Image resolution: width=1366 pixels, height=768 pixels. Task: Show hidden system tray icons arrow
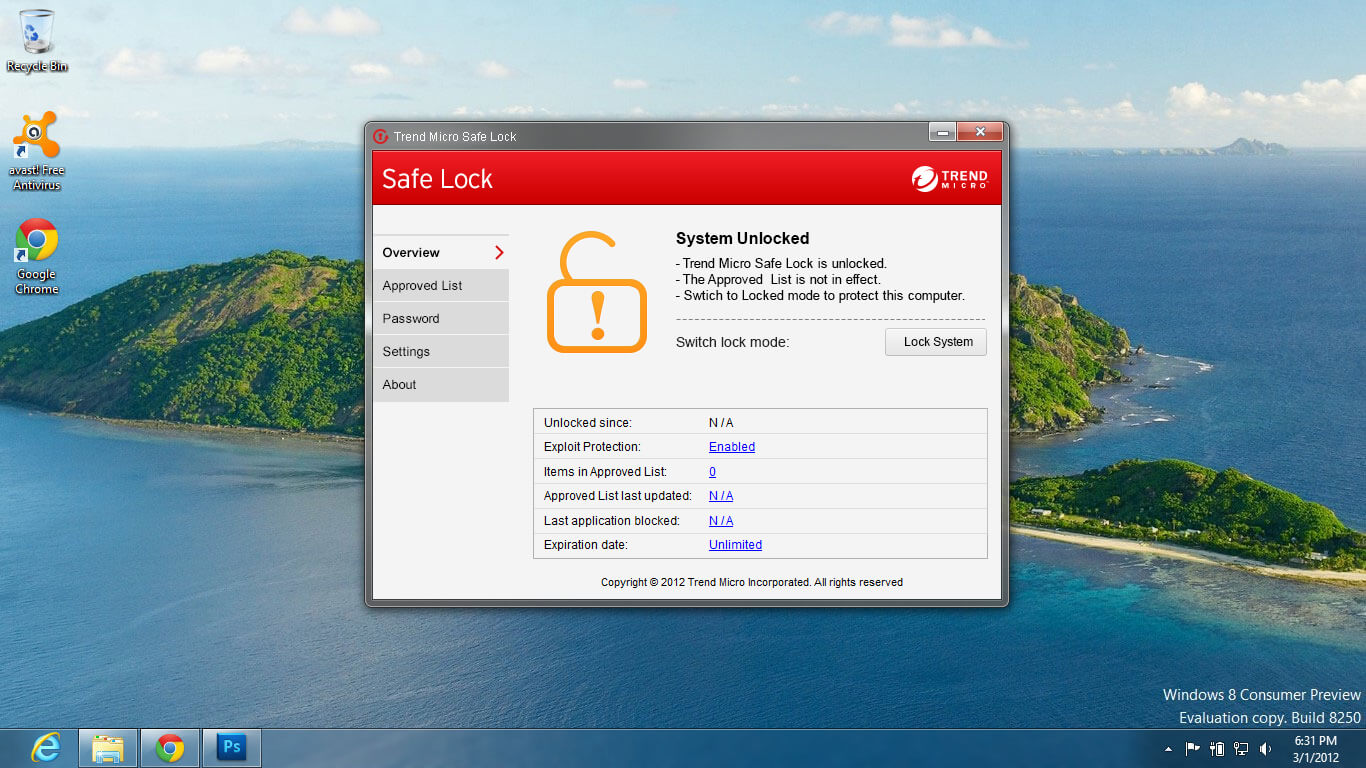click(1168, 748)
